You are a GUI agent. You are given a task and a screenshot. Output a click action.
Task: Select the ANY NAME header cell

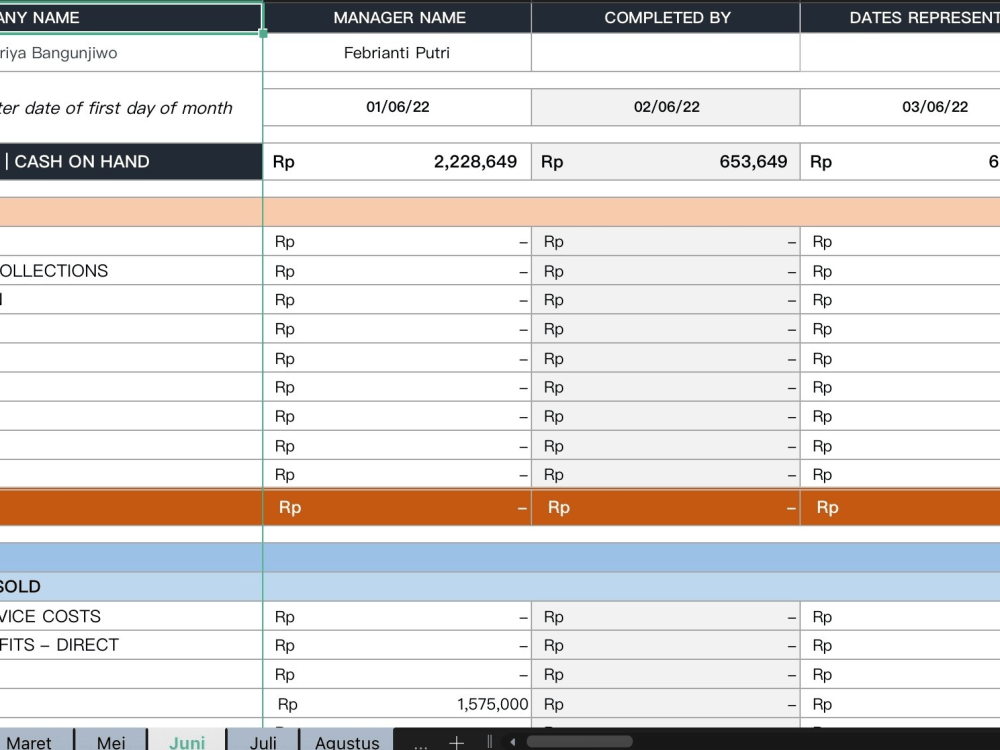tap(131, 17)
